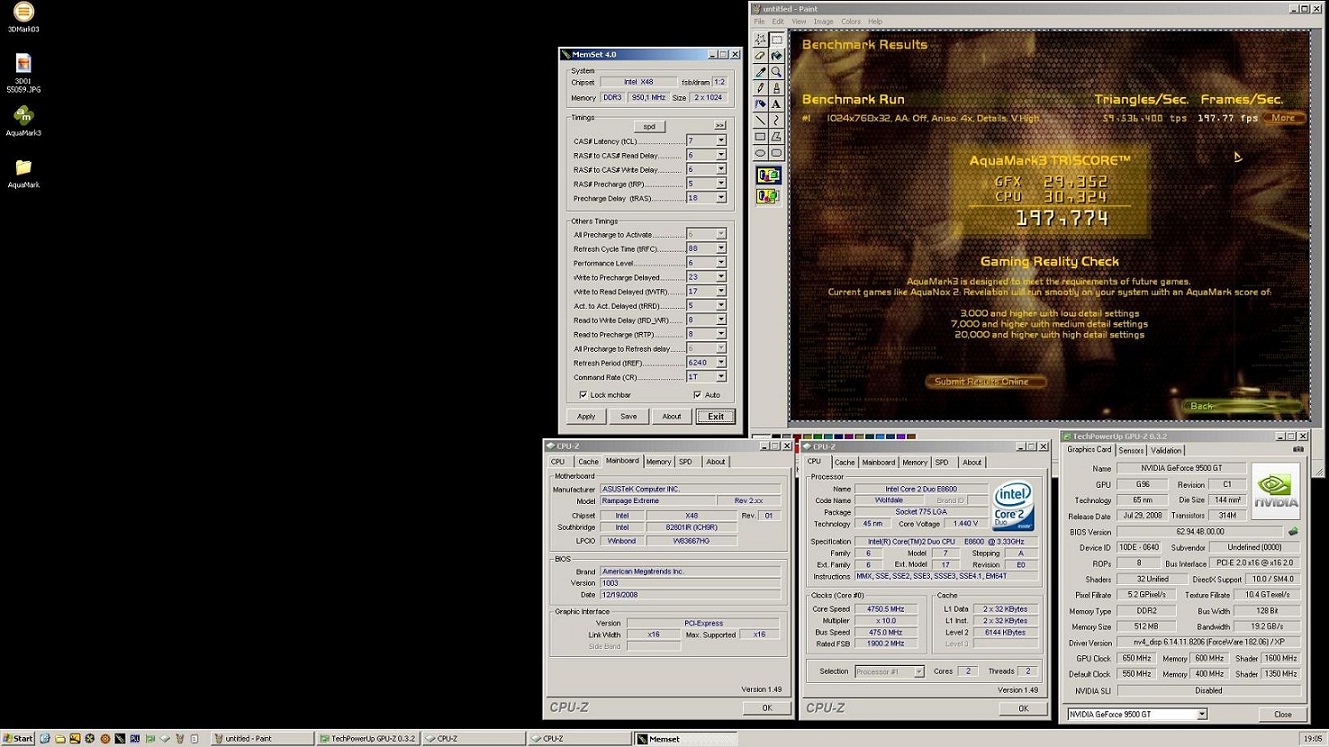
Task: Select the Text tool in Paint
Action: (x=776, y=104)
